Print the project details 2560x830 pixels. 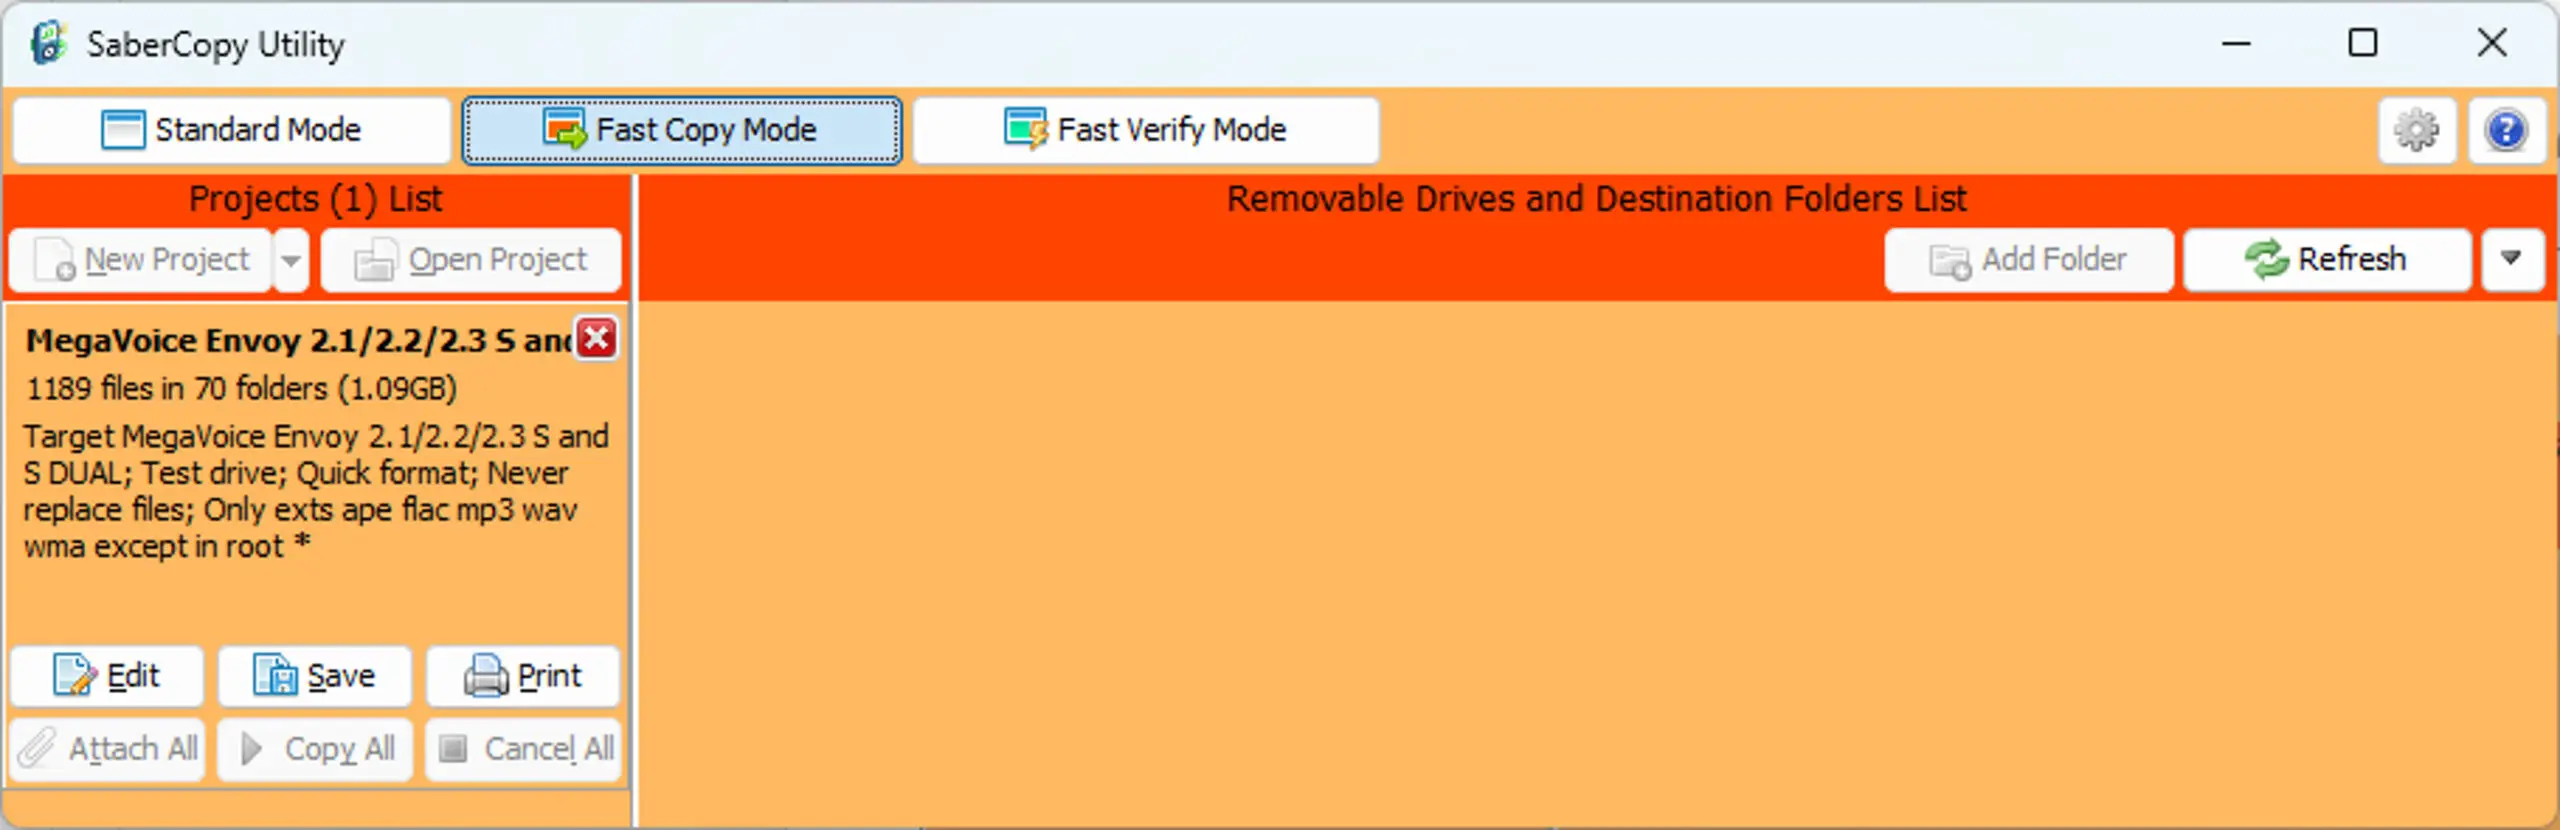pos(523,676)
